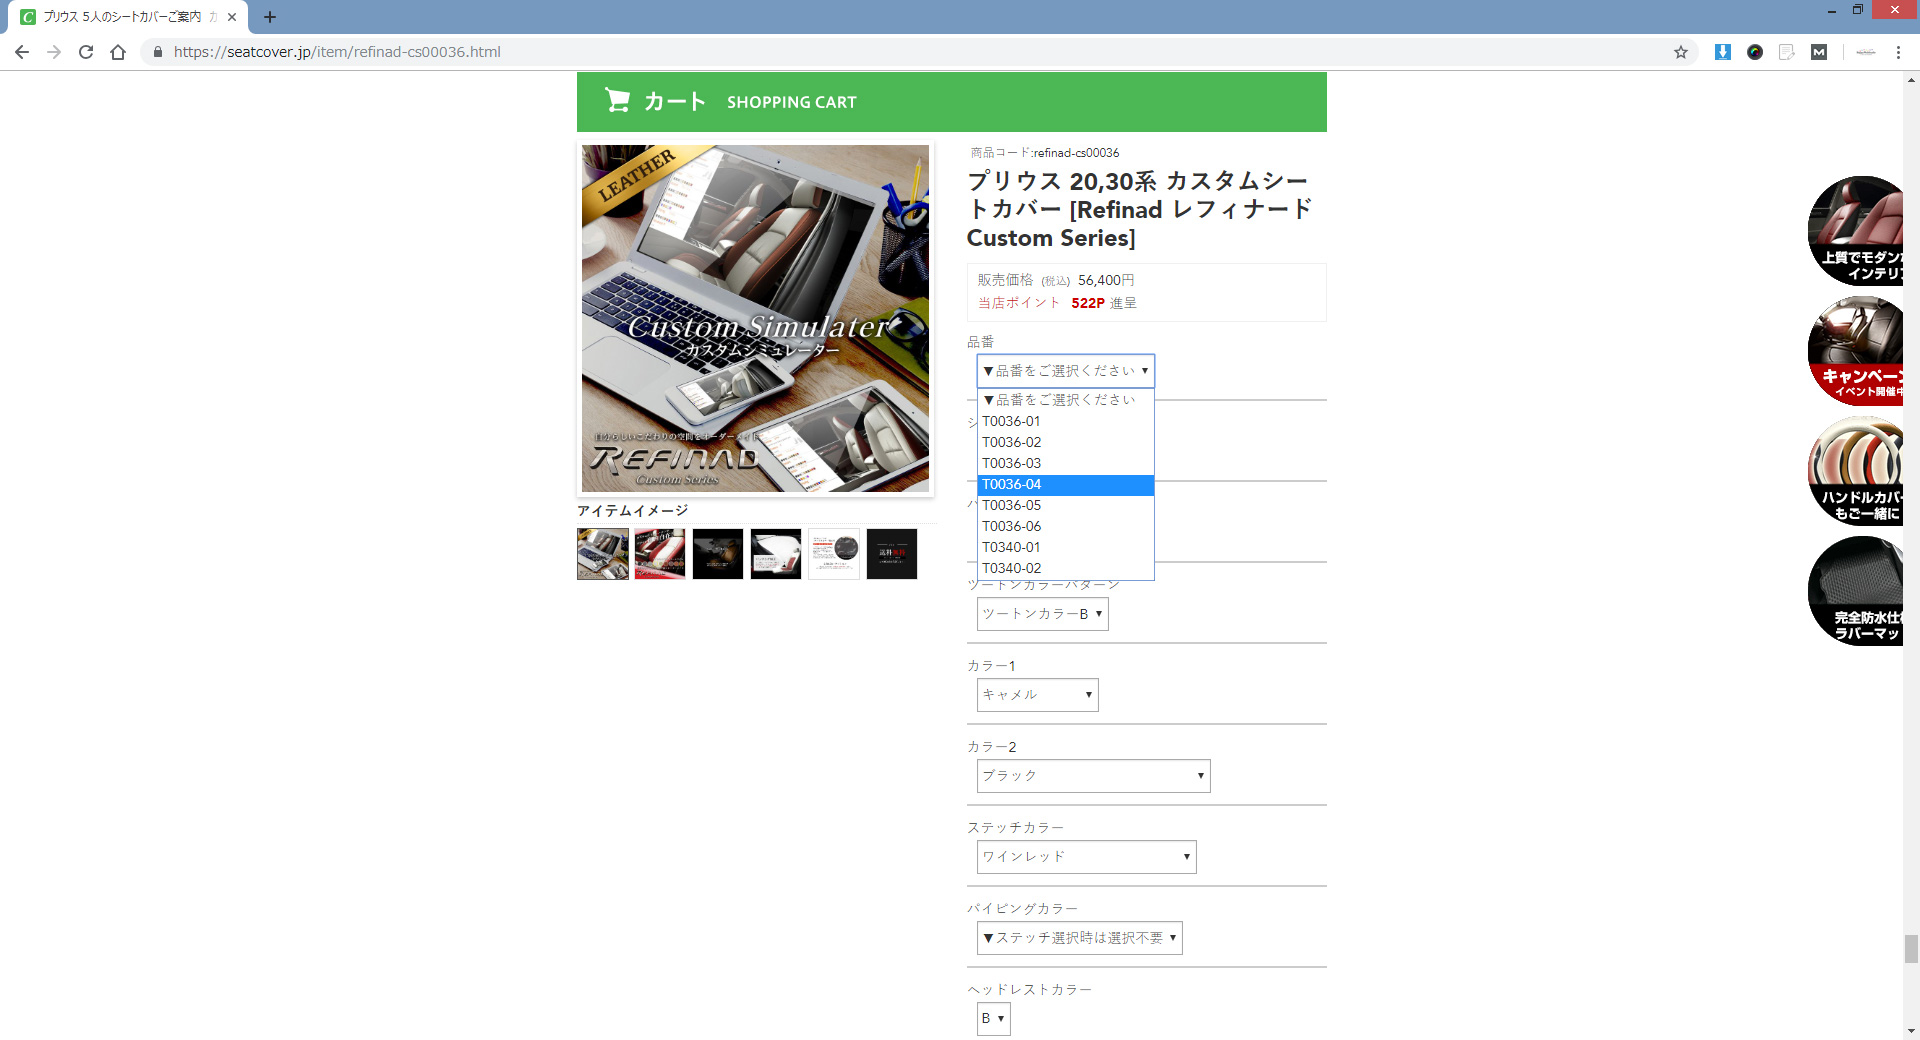Viewport: 1920px width, 1040px height.
Task: Select part number T0036-01
Action: coord(1066,421)
